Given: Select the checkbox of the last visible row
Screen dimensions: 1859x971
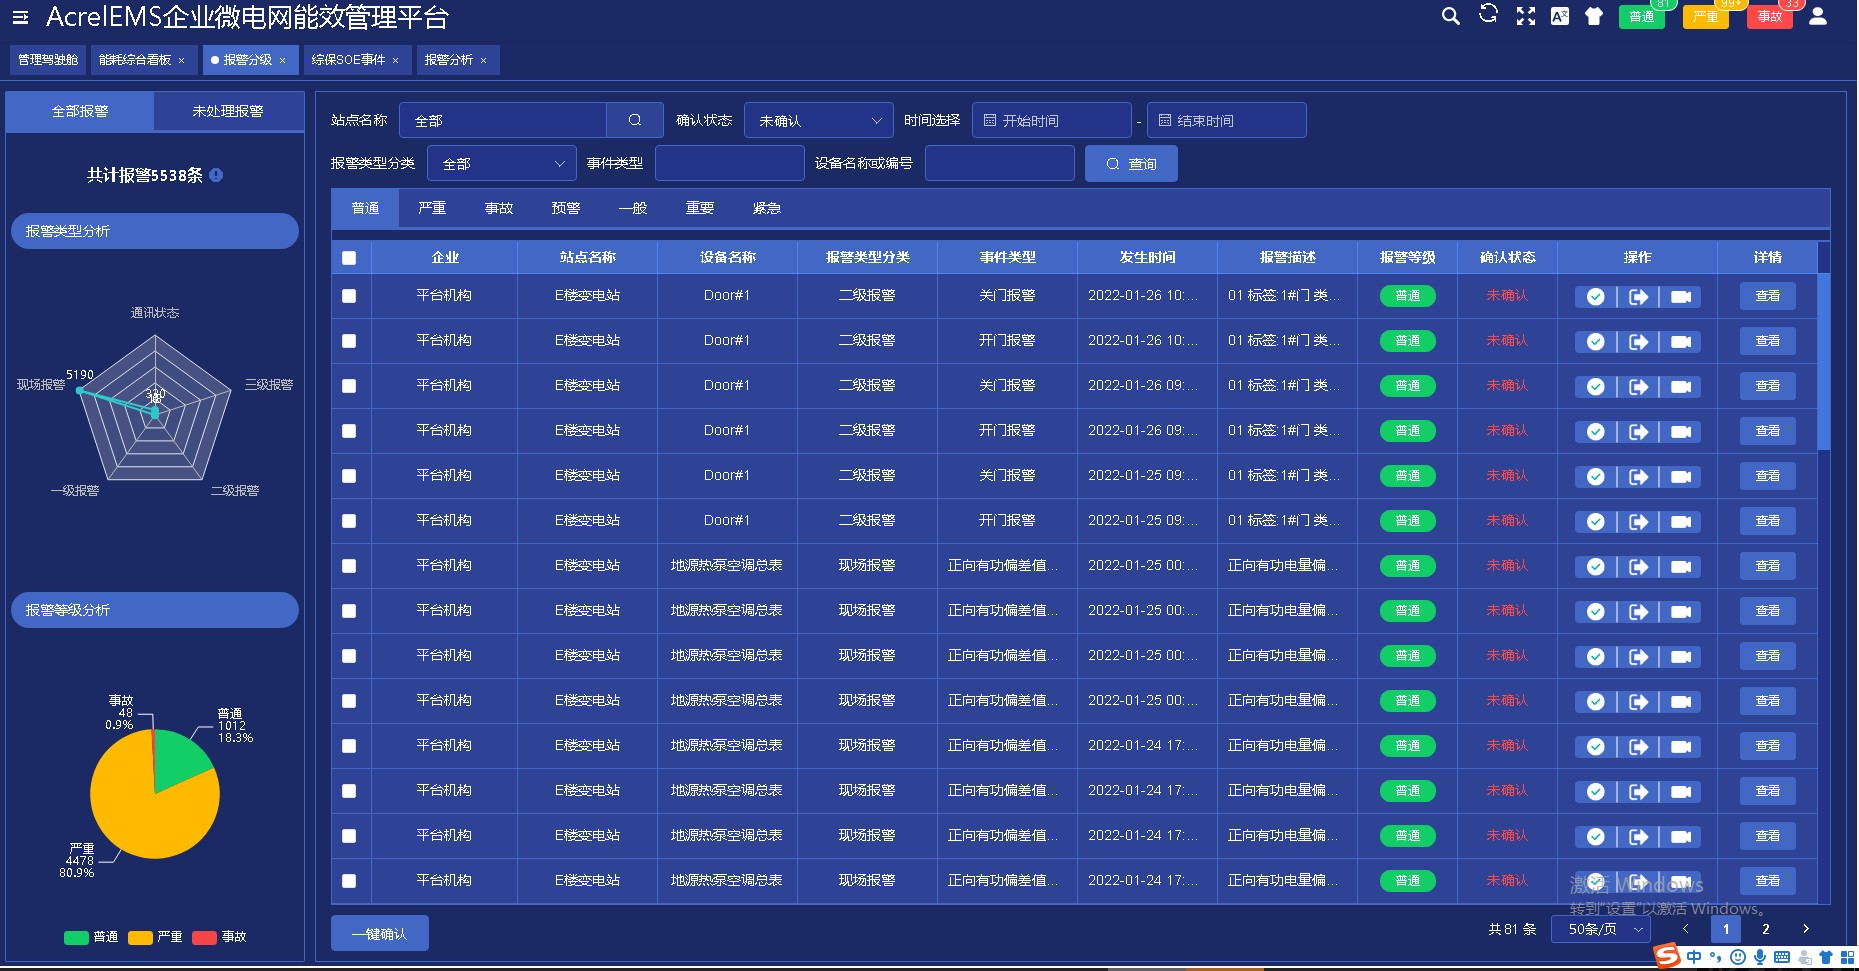Looking at the screenshot, I should [349, 881].
